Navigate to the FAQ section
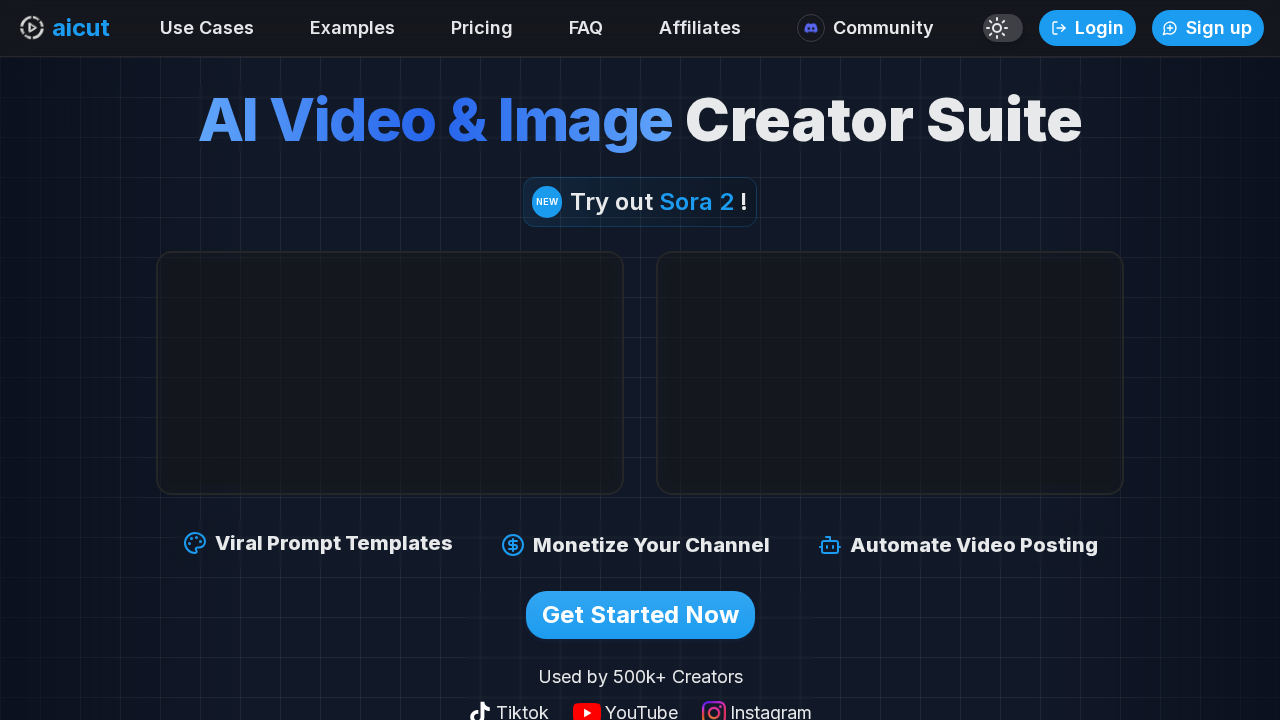Image resolution: width=1280 pixels, height=720 pixels. 586,28
